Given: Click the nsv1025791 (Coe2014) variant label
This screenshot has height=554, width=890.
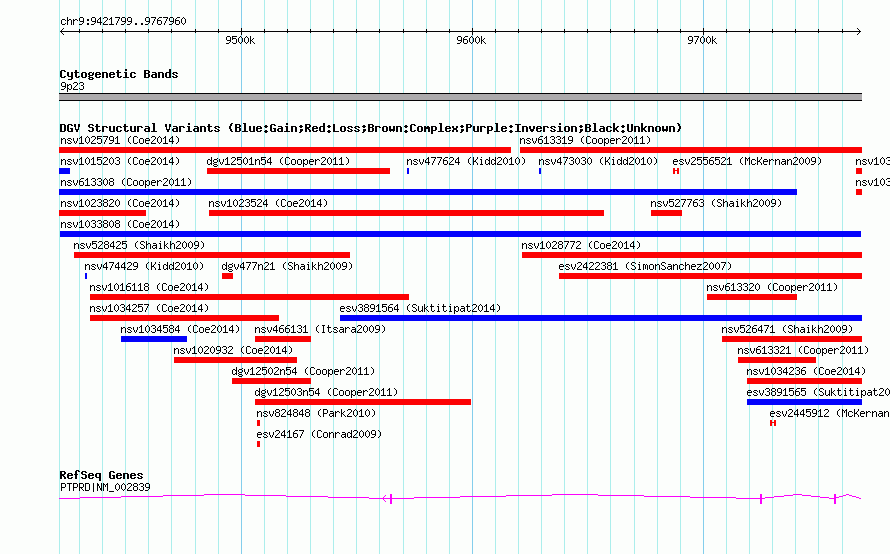Looking at the screenshot, I should [x=120, y=140].
